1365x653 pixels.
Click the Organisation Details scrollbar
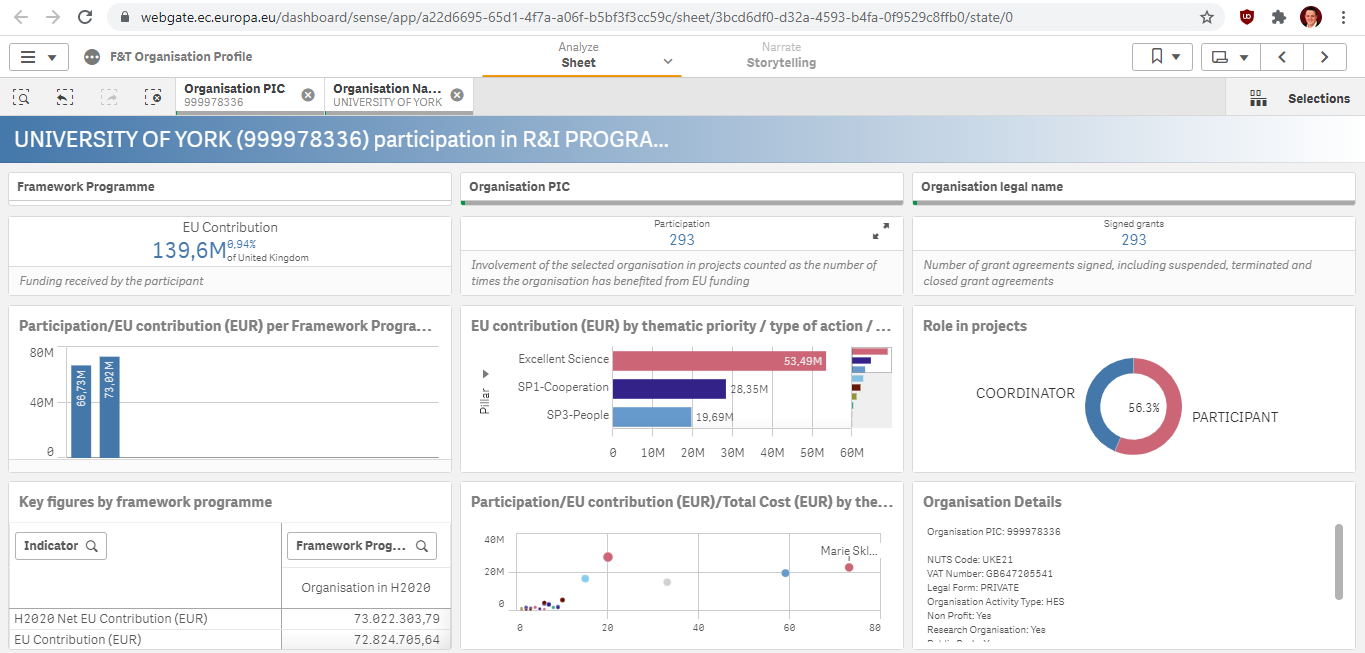[1339, 561]
